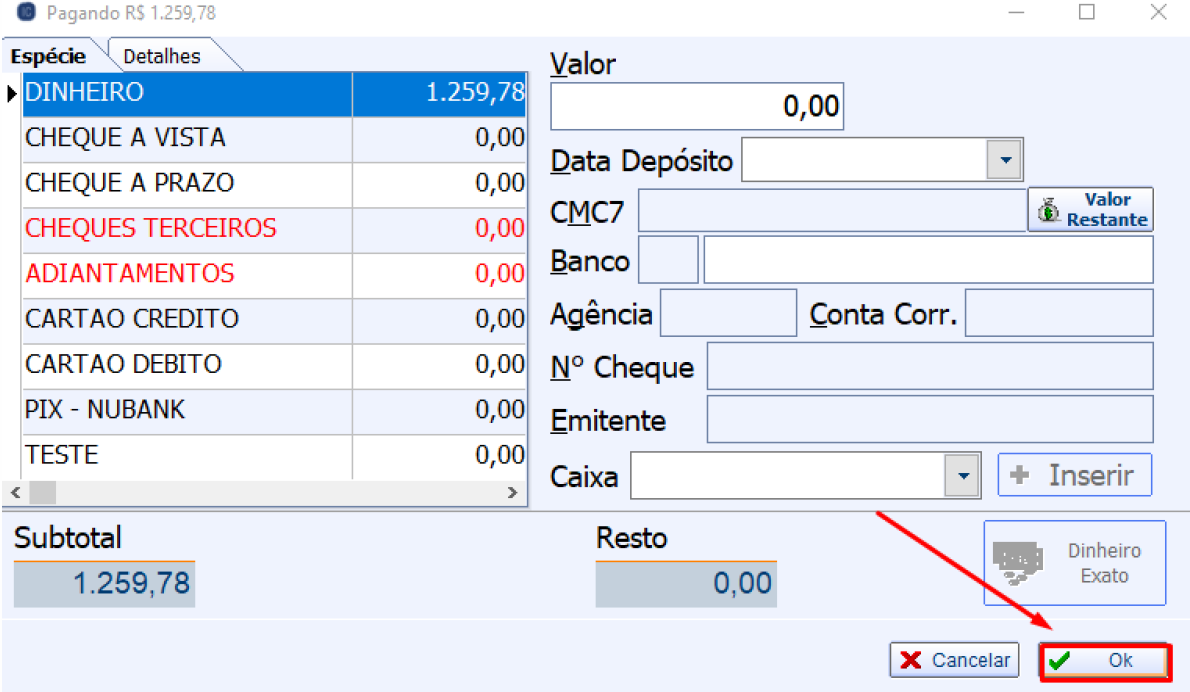
Task: Select the Espécie tab
Action: tap(49, 57)
